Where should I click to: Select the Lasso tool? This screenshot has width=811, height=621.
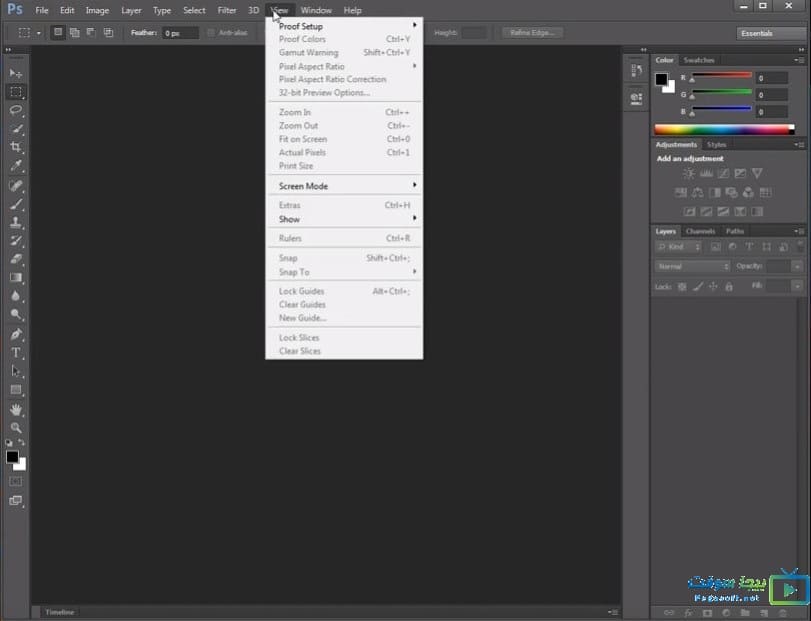coord(16,110)
